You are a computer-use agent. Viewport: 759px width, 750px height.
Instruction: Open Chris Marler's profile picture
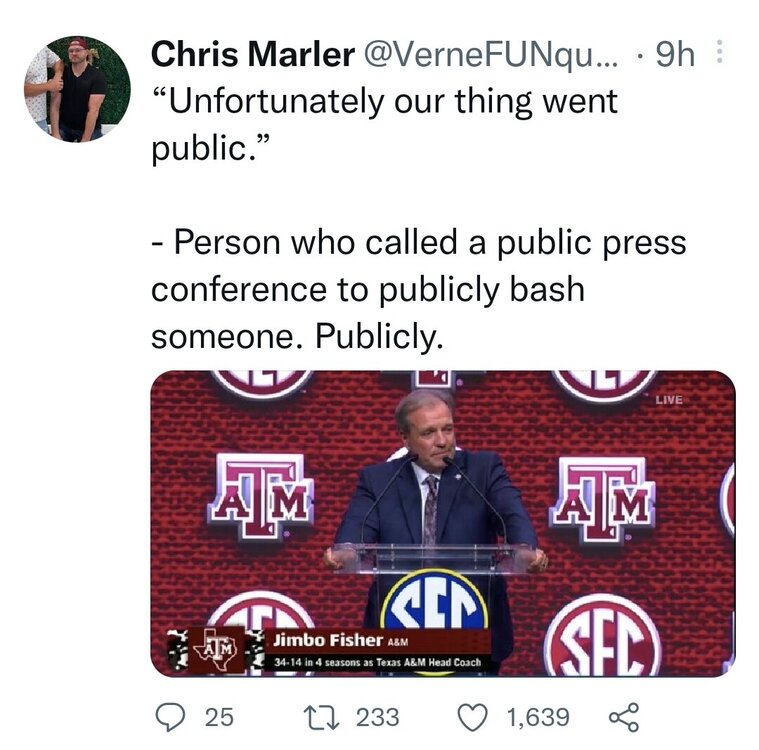pyautogui.click(x=78, y=89)
